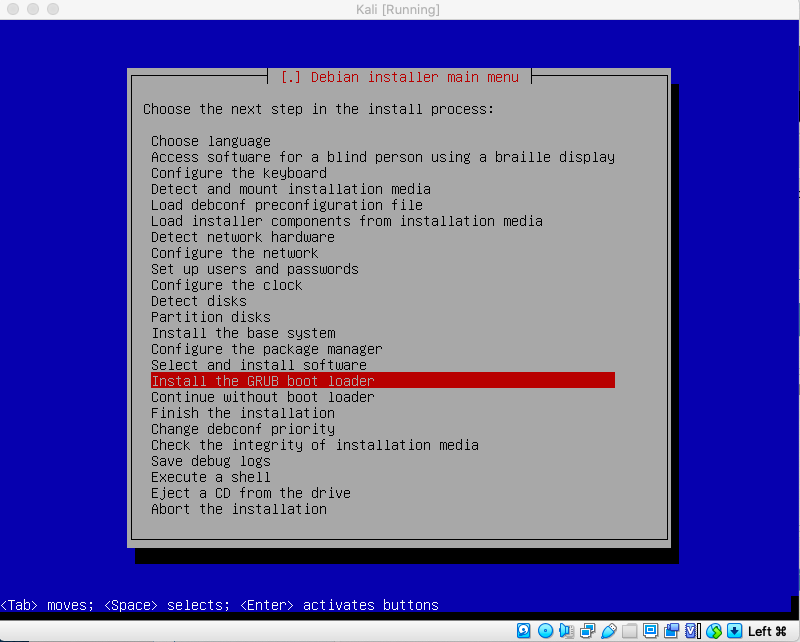
Task: Click the USB devices icon
Action: tap(608, 631)
